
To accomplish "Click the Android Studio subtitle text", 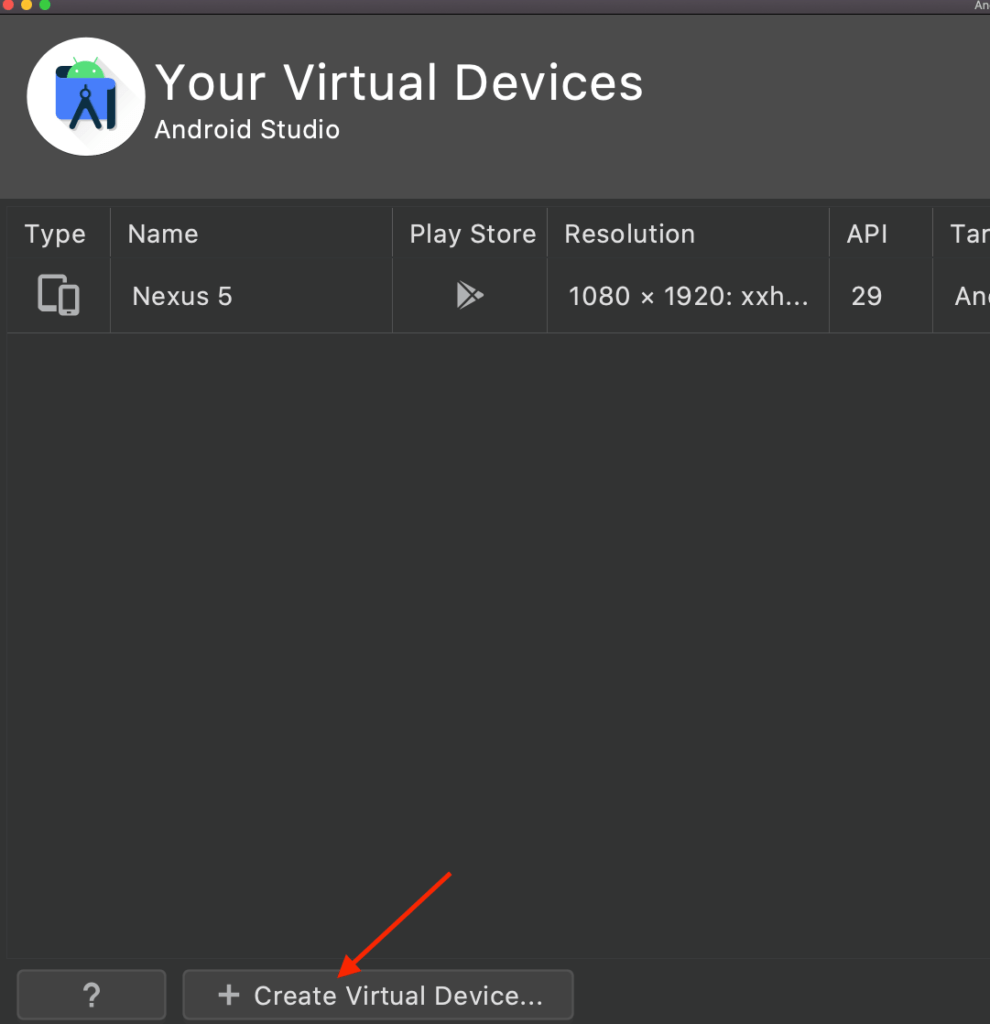I will [247, 129].
